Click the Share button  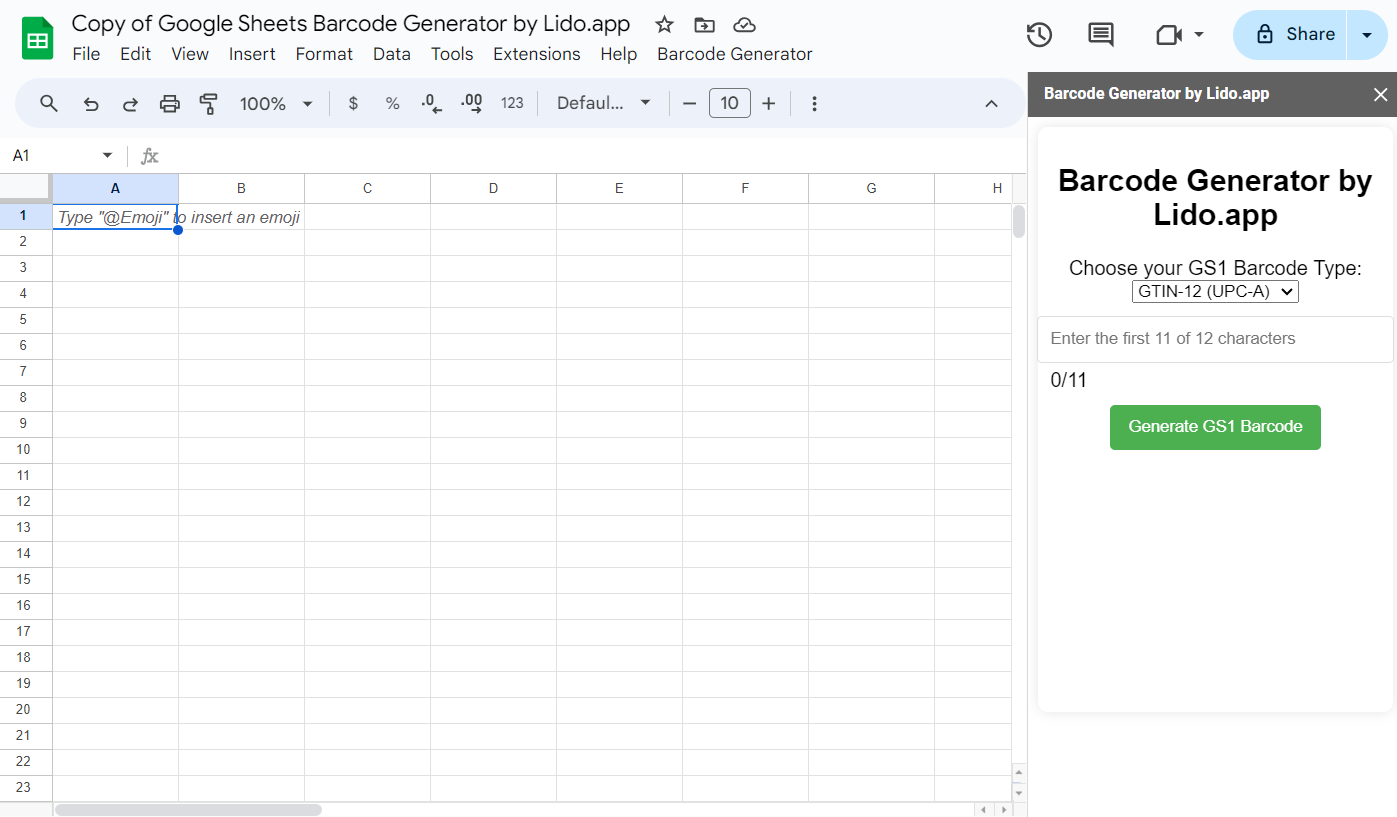tap(1291, 35)
